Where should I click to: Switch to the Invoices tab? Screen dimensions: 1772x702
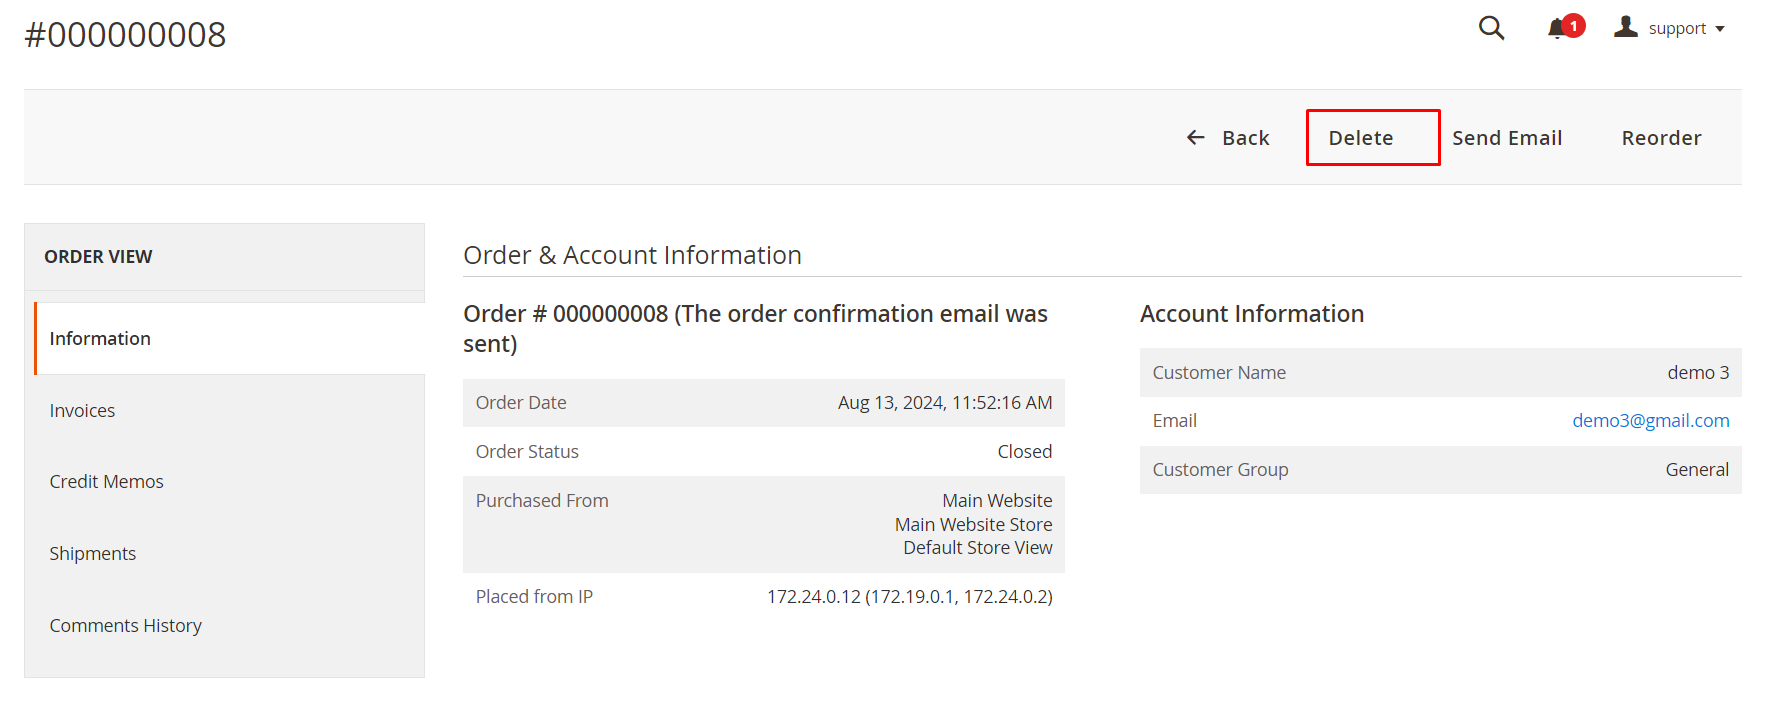coord(82,411)
